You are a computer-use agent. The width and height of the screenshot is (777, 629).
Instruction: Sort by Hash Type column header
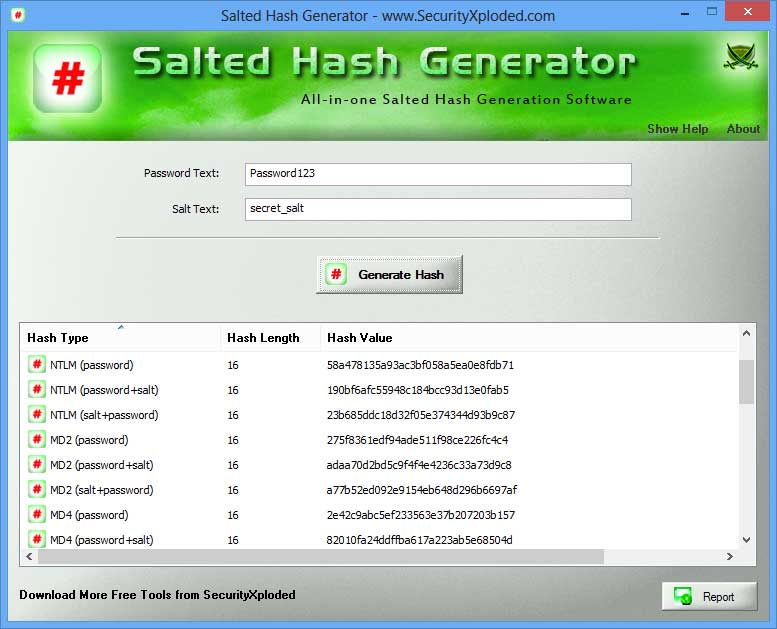coord(120,338)
